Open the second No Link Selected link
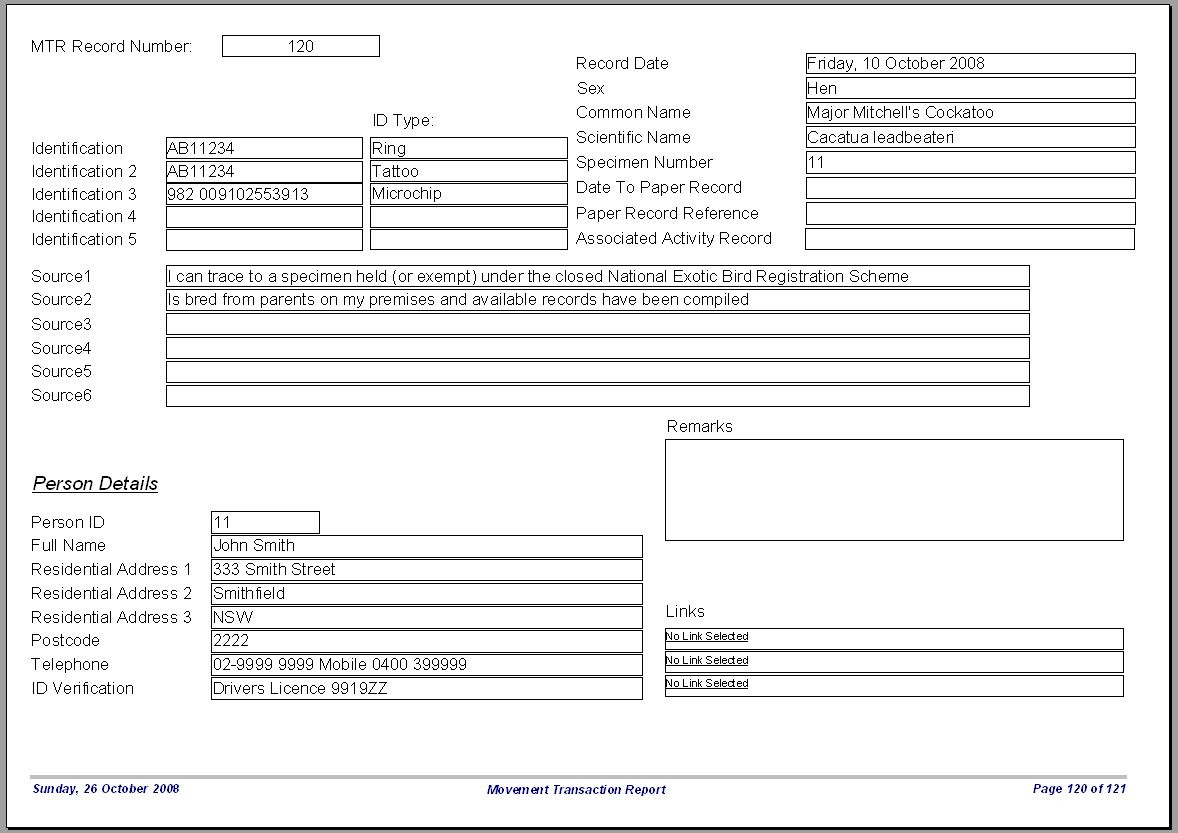This screenshot has height=833, width=1178. point(707,660)
